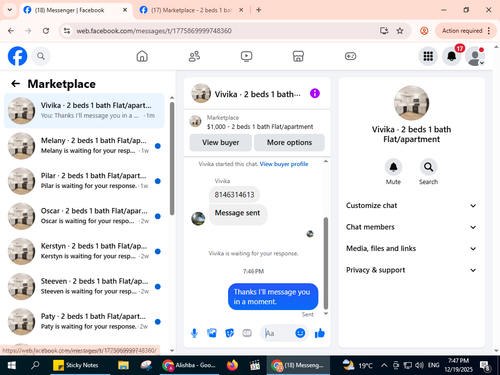Open the Facebook menu grid icon
This screenshot has height=375, width=500.
(428, 56)
